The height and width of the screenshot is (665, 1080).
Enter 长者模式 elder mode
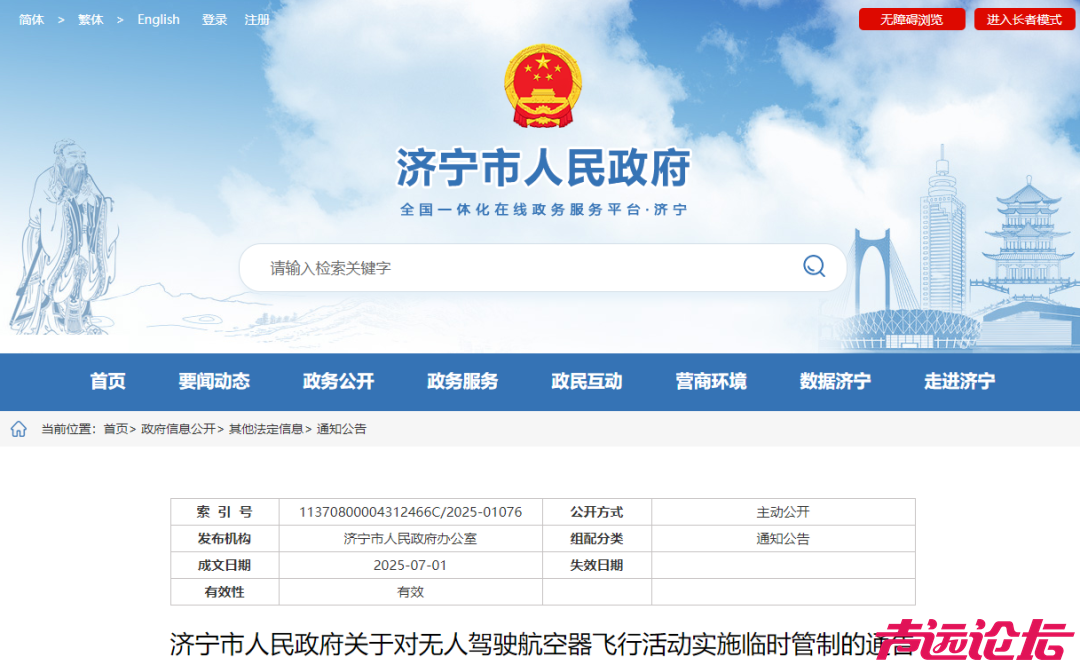[x=1022, y=18]
